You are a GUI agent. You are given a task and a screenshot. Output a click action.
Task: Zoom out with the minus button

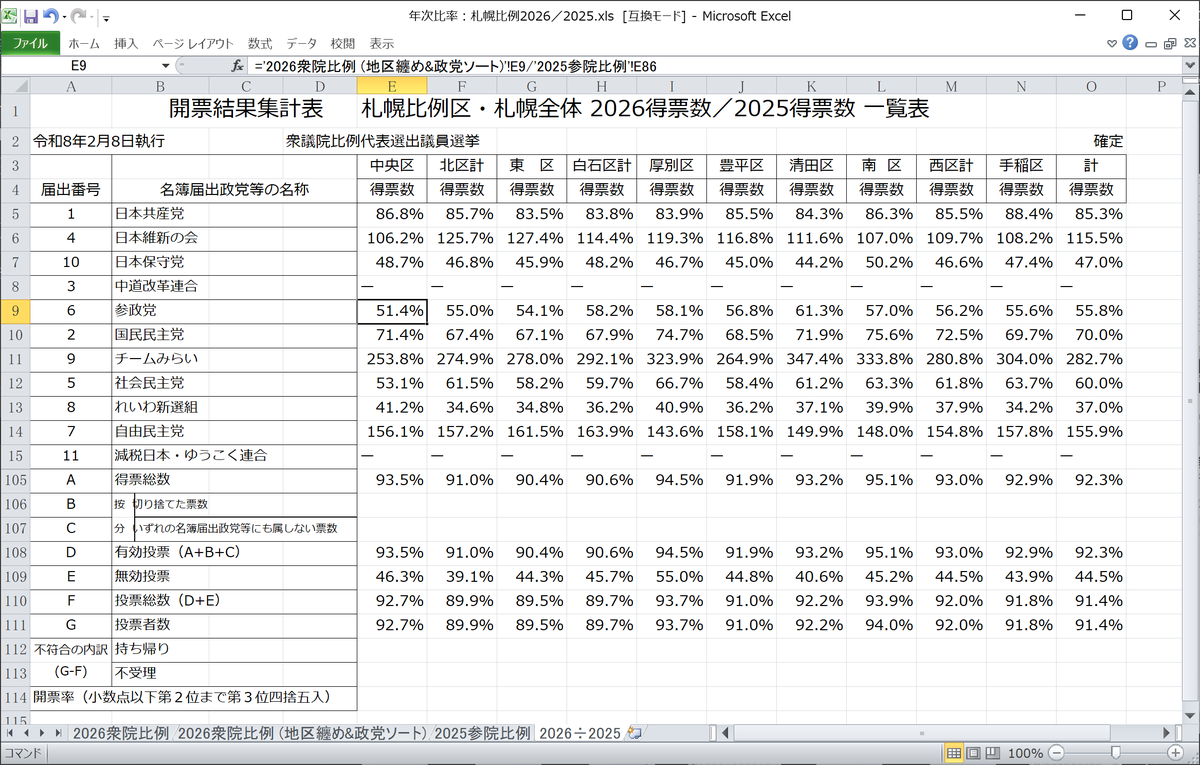pos(1058,753)
